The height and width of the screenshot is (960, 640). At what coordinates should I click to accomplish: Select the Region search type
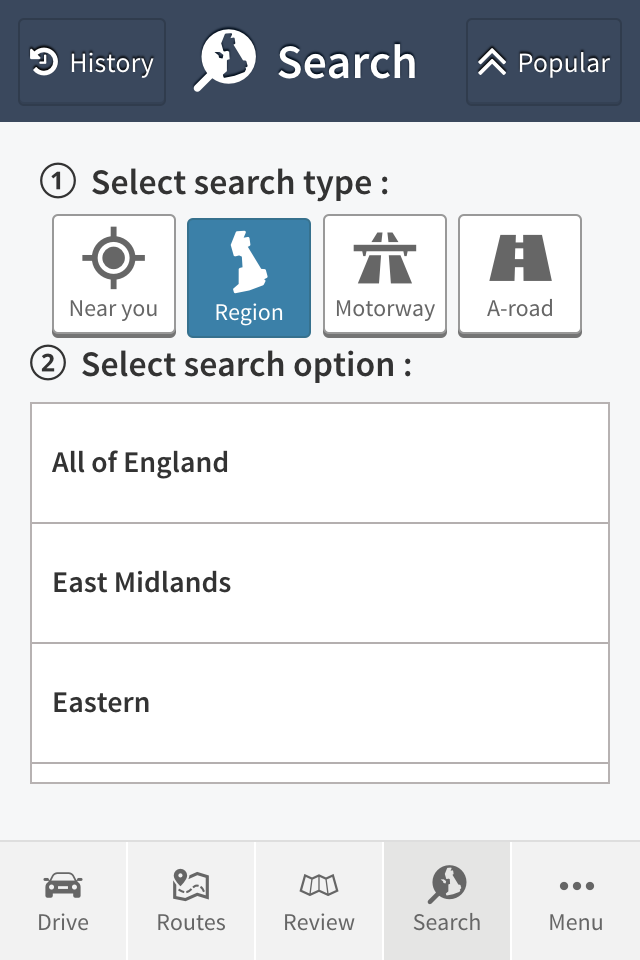point(249,277)
